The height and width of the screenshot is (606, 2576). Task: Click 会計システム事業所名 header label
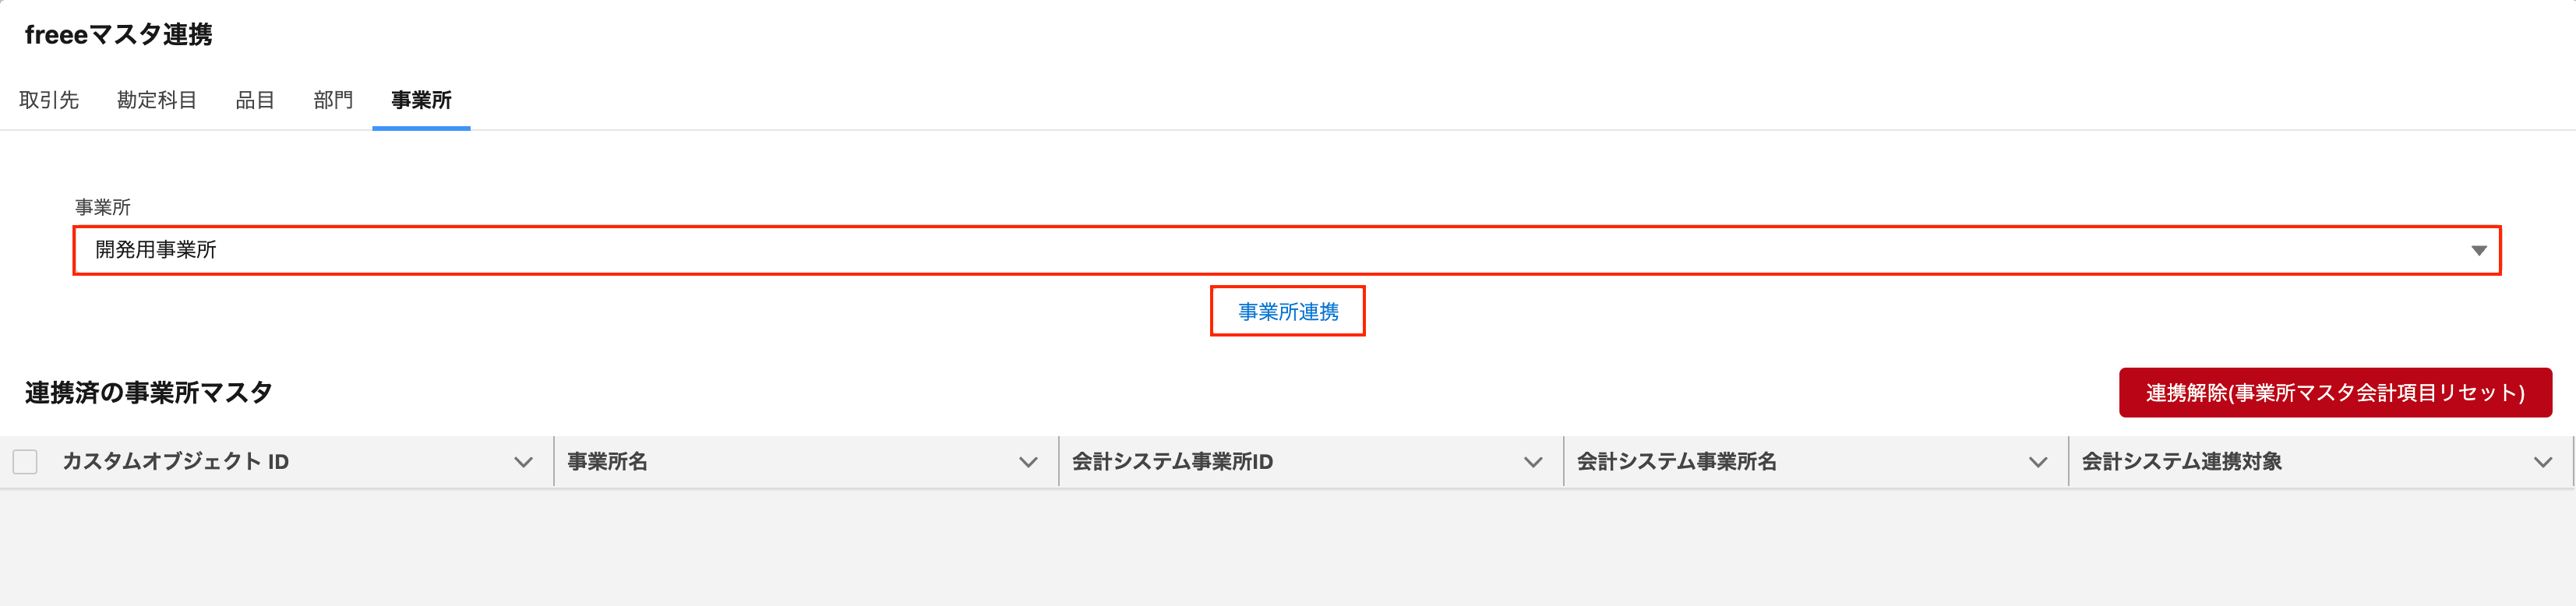[x=1677, y=462]
